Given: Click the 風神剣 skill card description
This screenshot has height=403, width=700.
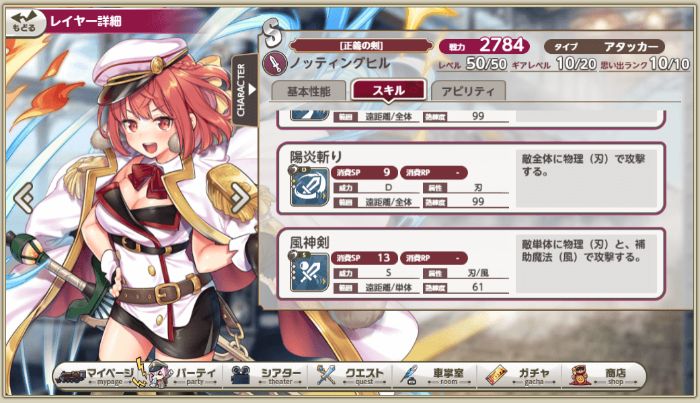Looking at the screenshot, I should [x=587, y=264].
